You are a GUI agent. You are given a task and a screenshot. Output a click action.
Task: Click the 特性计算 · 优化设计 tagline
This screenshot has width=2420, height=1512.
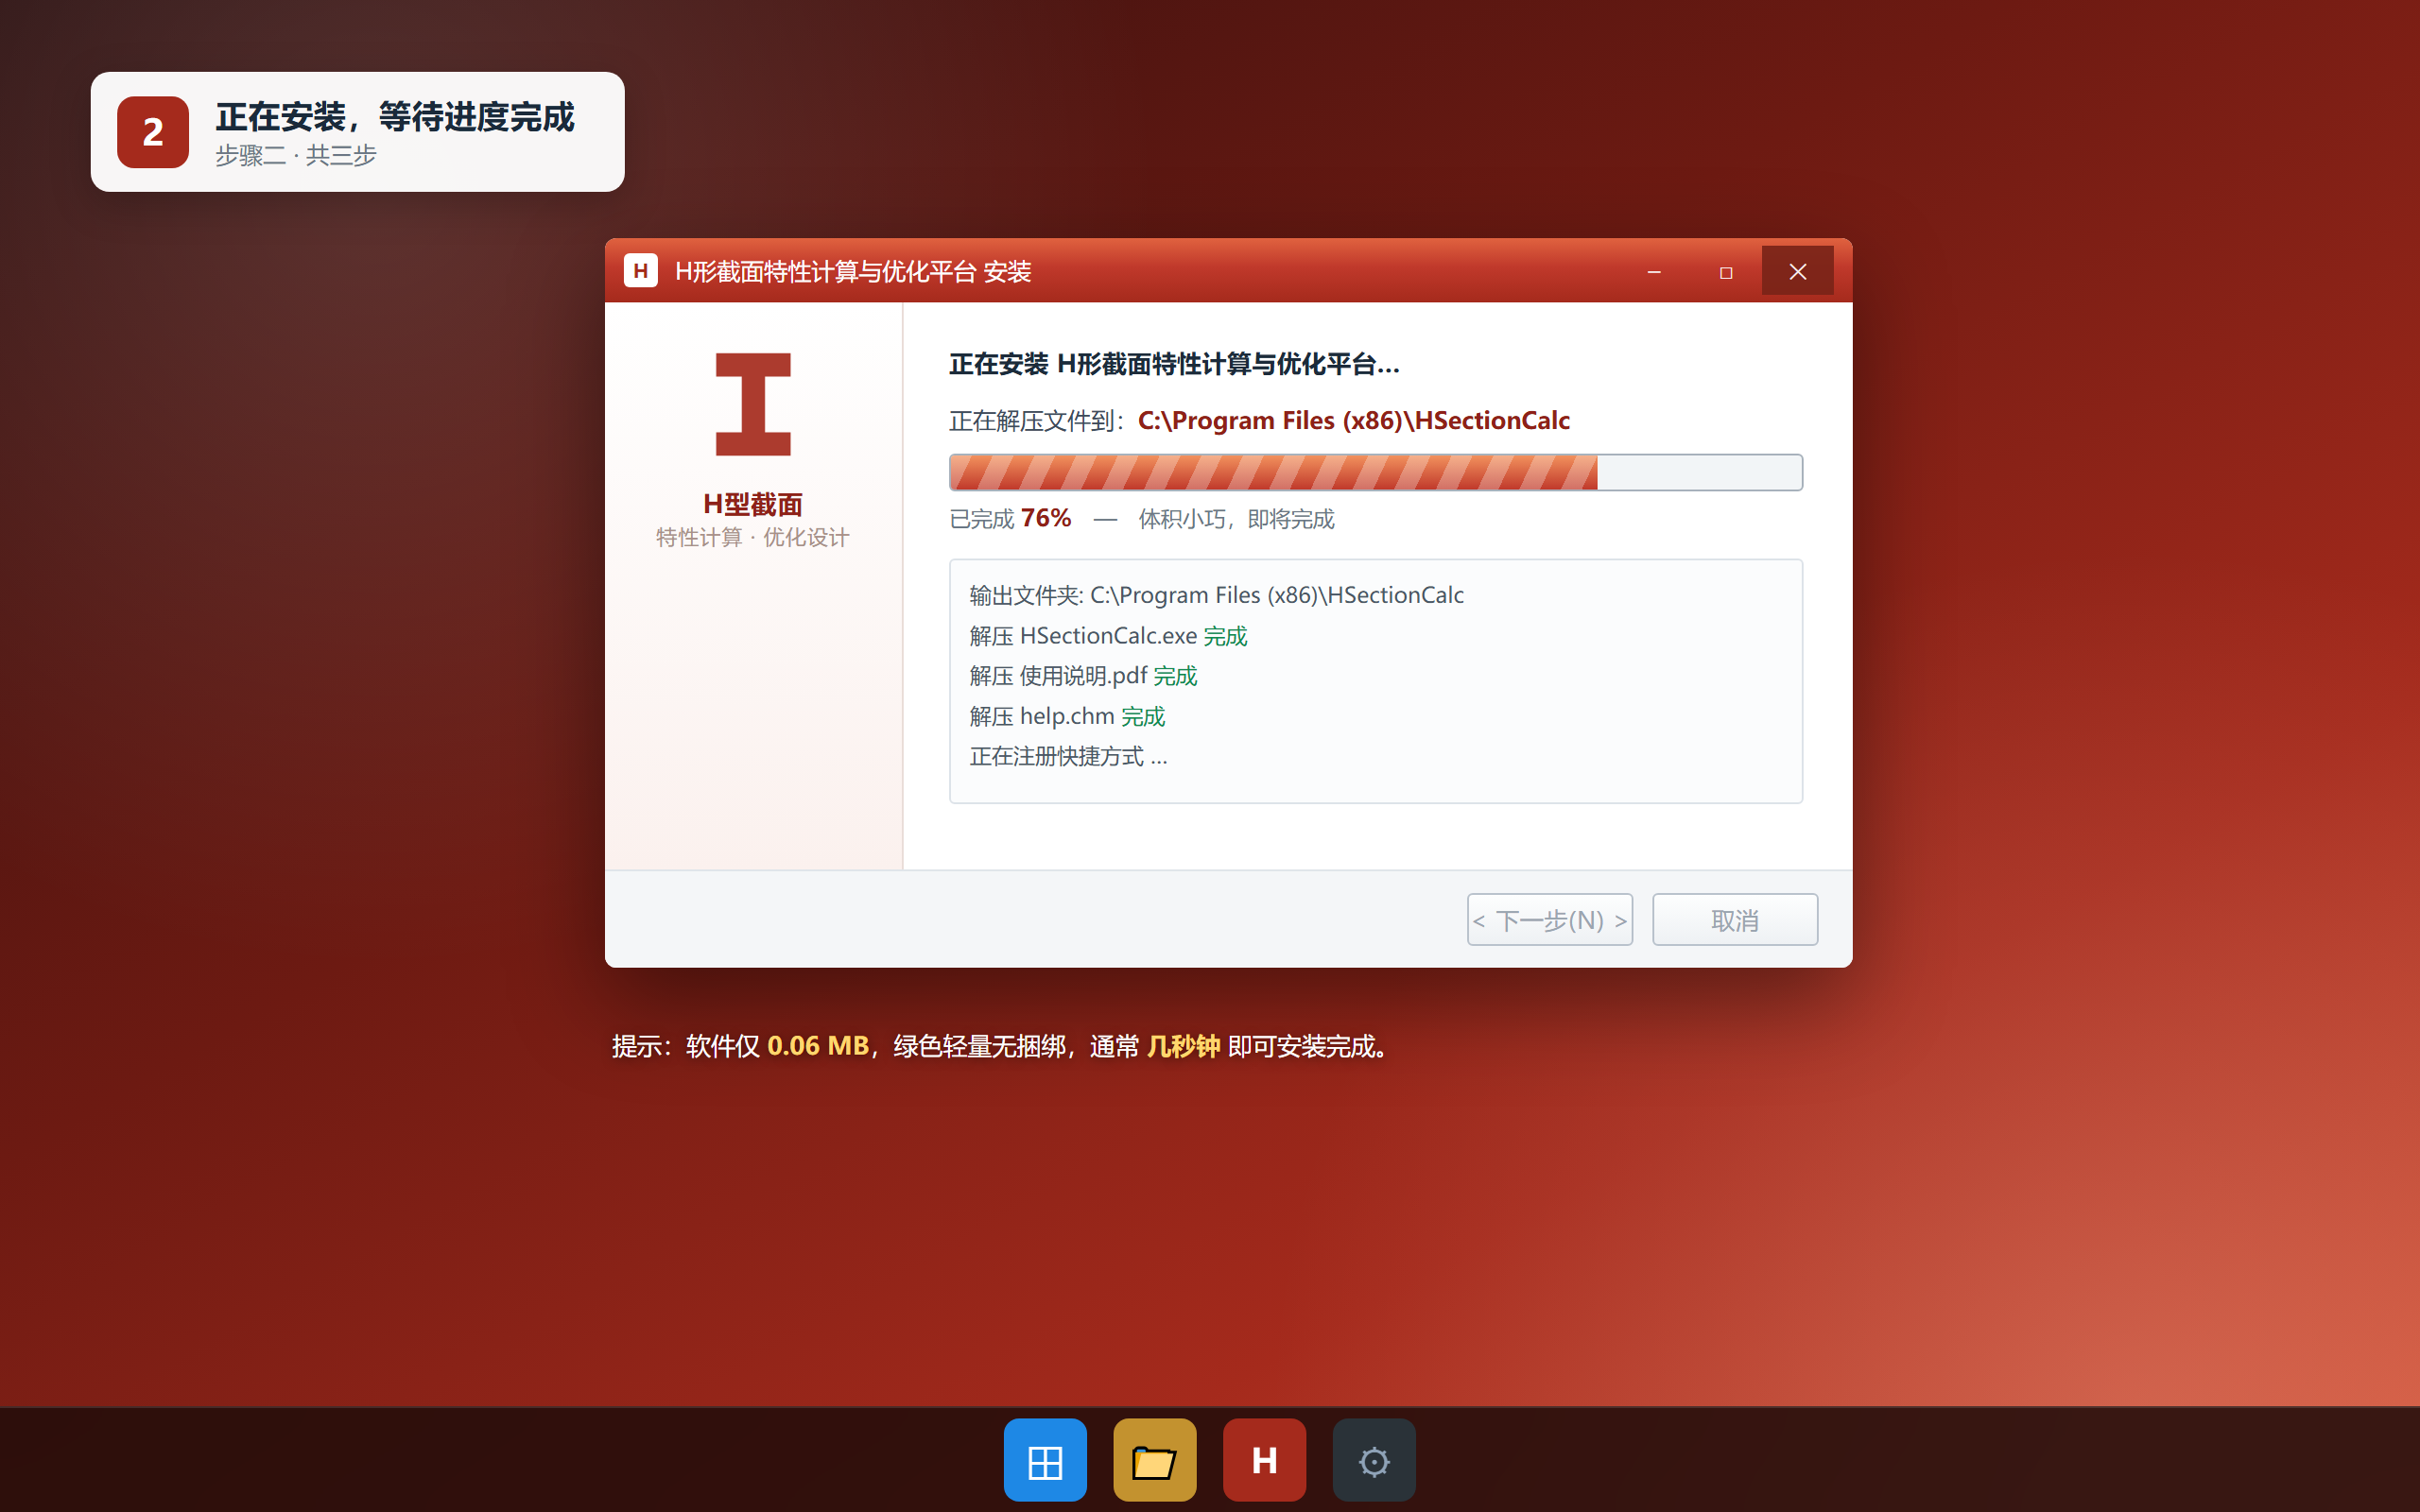click(x=753, y=537)
